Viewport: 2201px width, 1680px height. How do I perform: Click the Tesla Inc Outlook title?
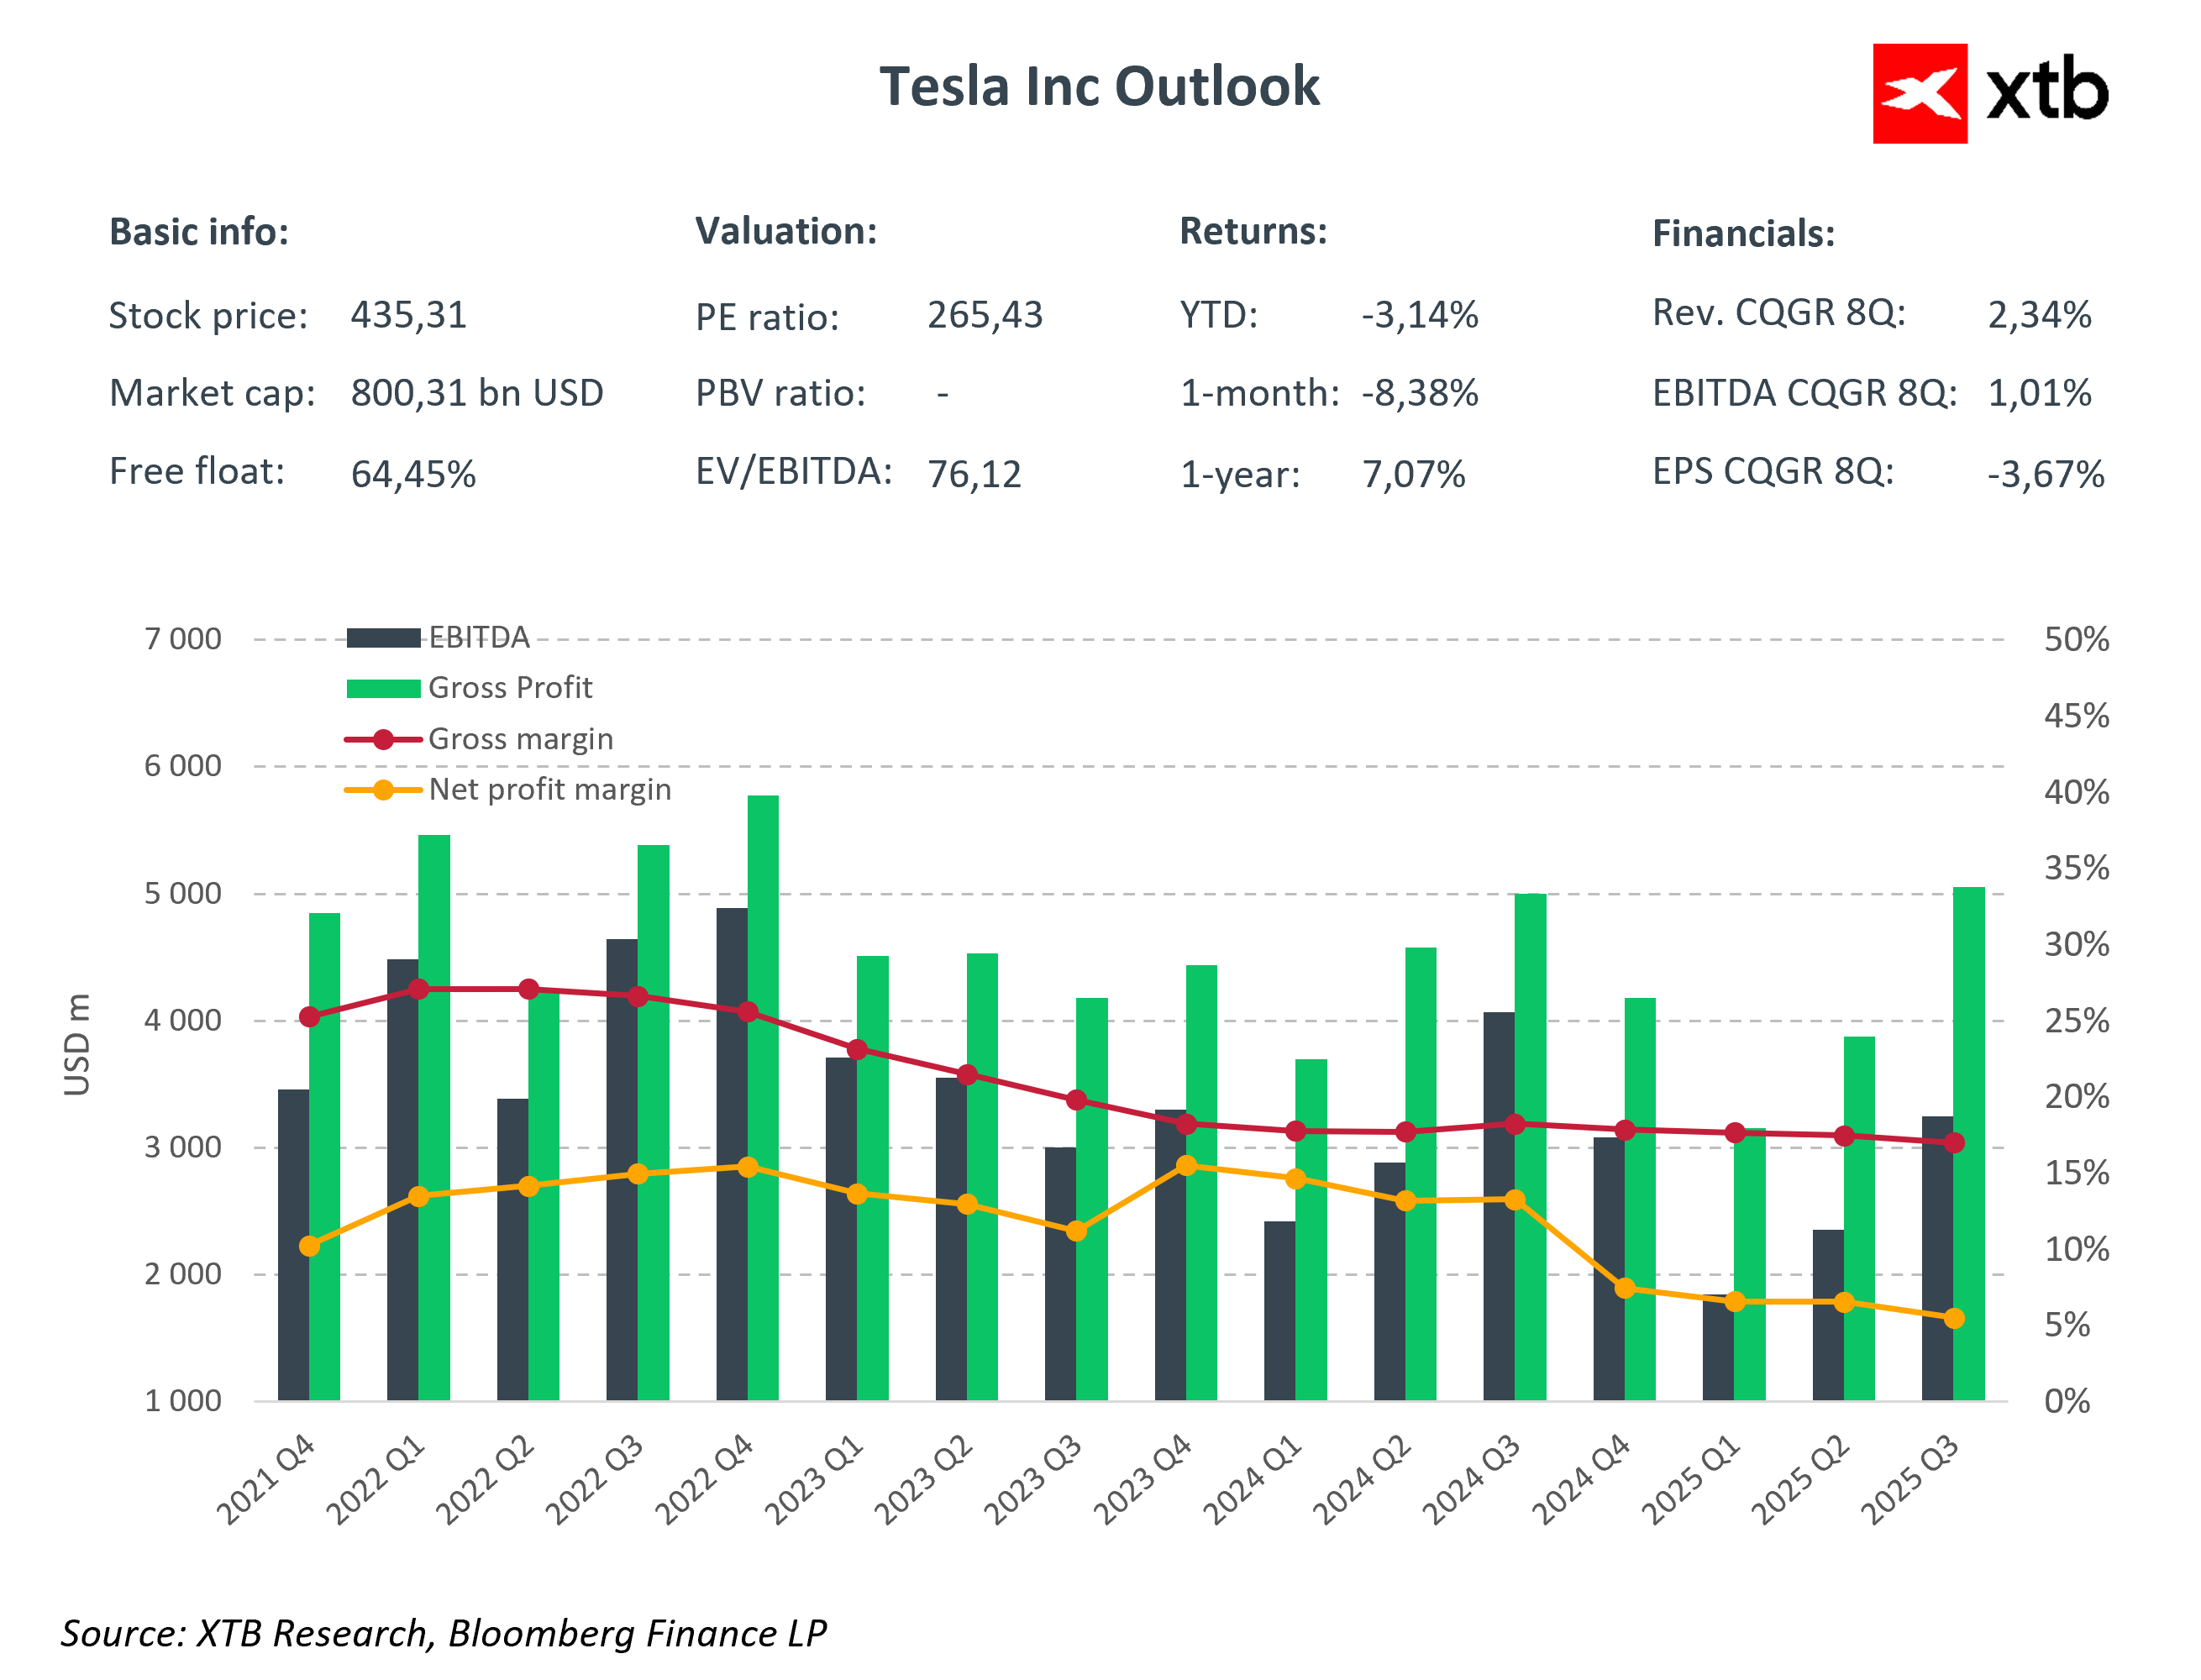pyautogui.click(x=1098, y=86)
